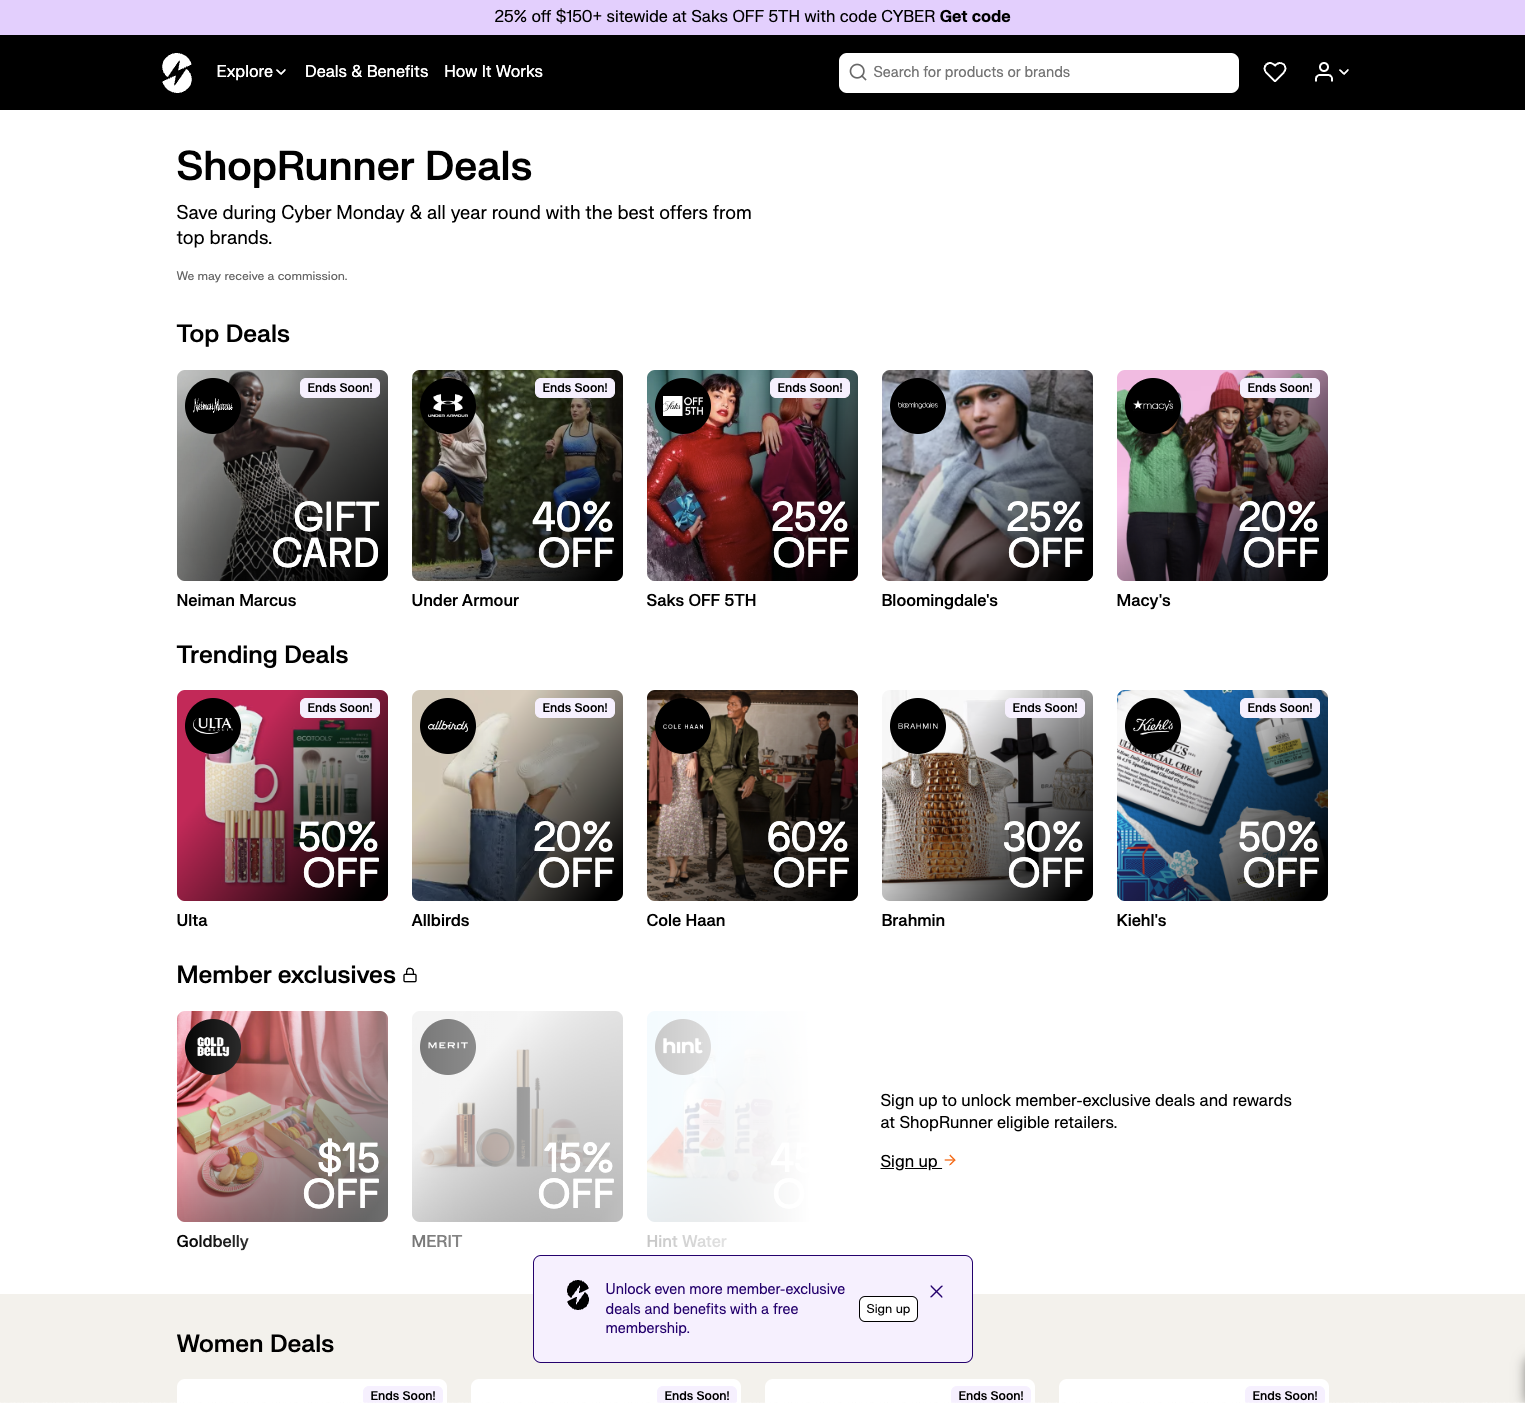Screen dimensions: 1525x1403
Task: Open the MERIT 15% off member deal
Action: point(517,1116)
